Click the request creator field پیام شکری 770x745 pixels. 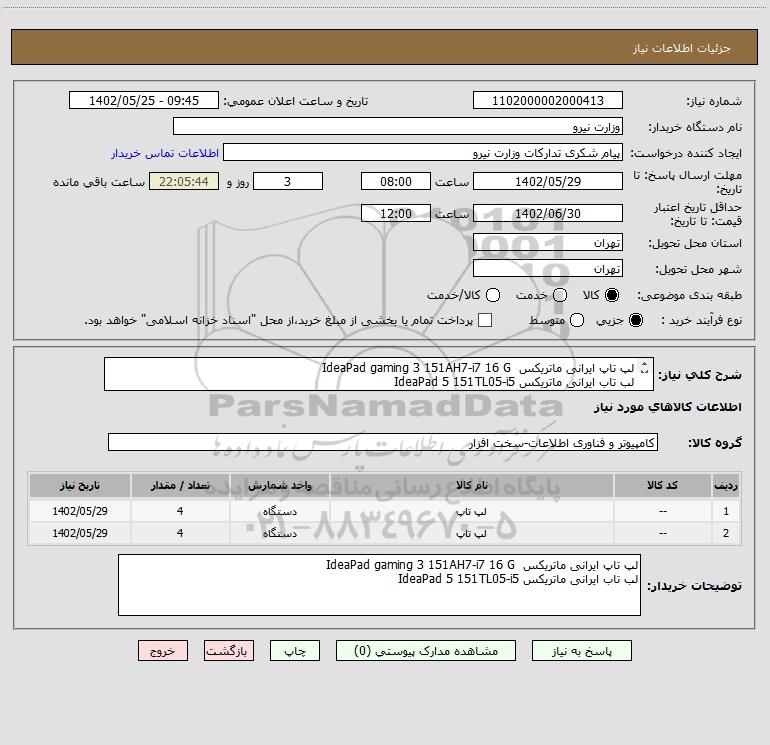point(423,153)
